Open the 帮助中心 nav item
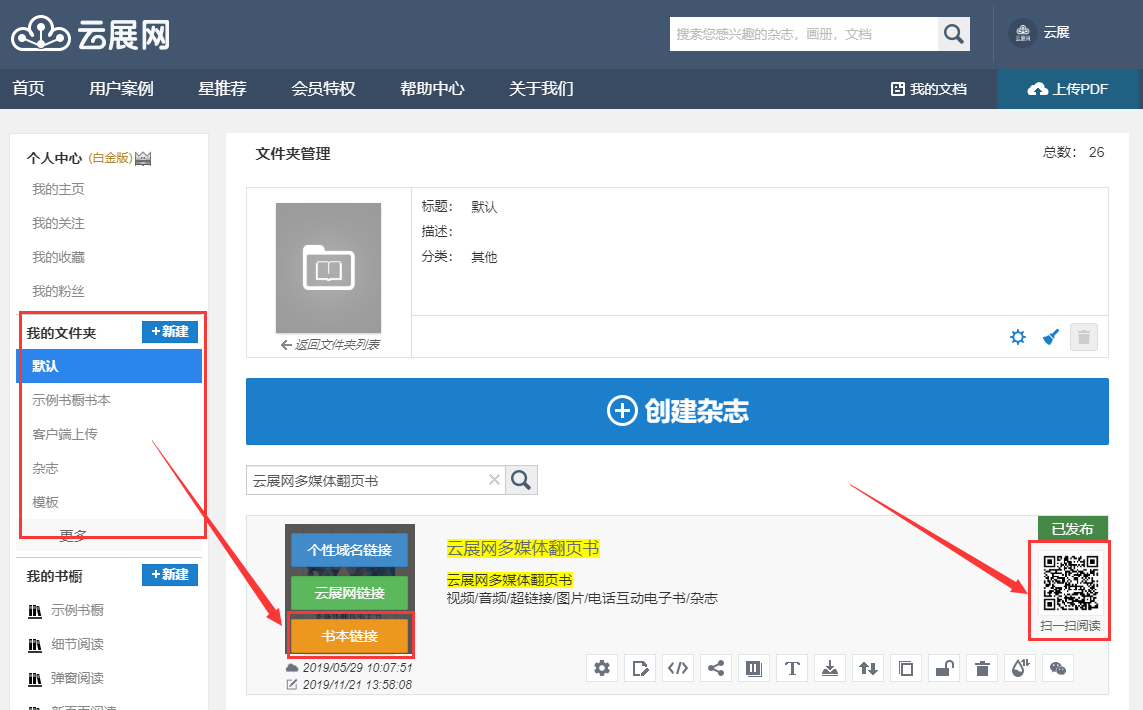 click(x=432, y=89)
